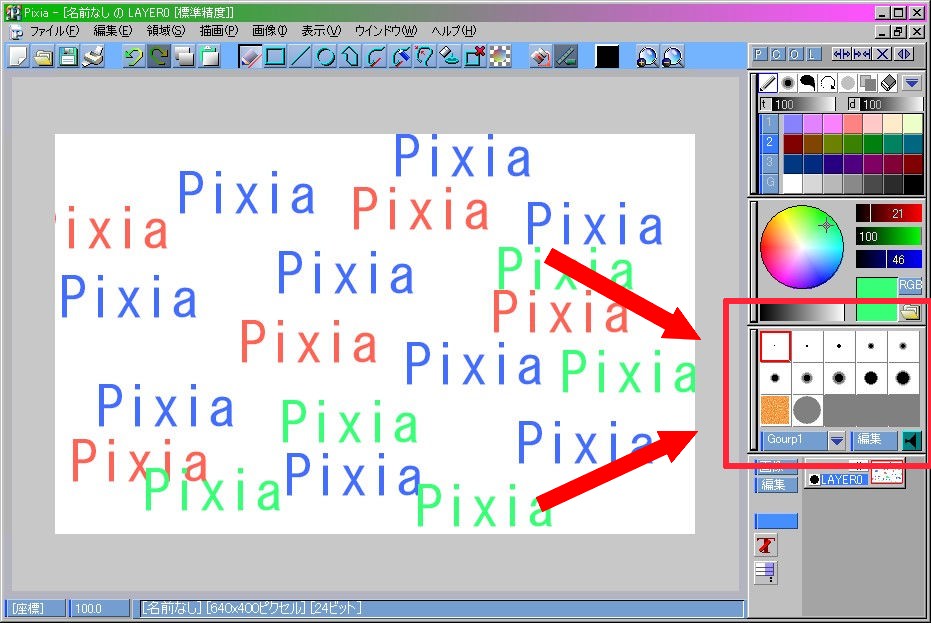Undo the last action
931x623 pixels.
pos(134,57)
